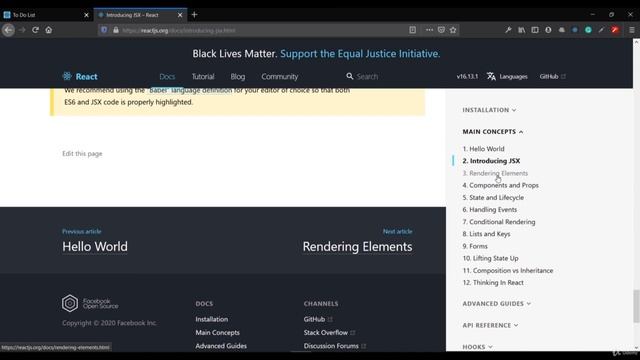Close the To Do List tab
This screenshot has width=640, height=360.
click(x=86, y=15)
